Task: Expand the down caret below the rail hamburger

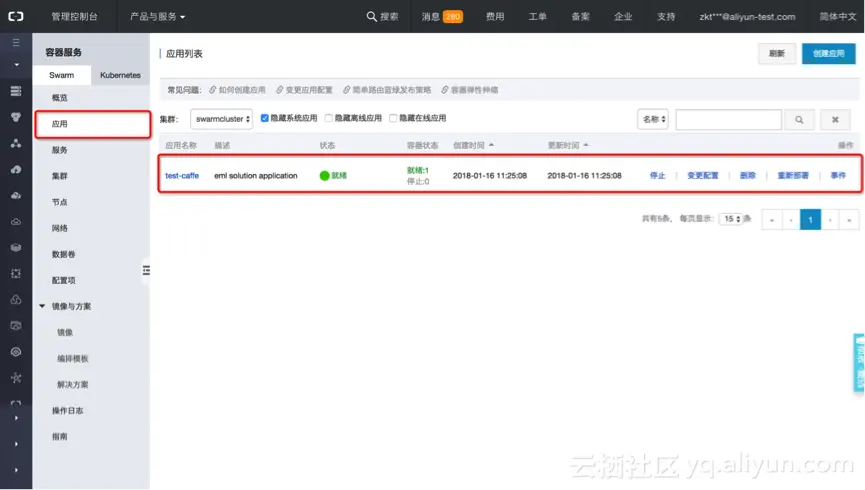Action: click(16, 65)
